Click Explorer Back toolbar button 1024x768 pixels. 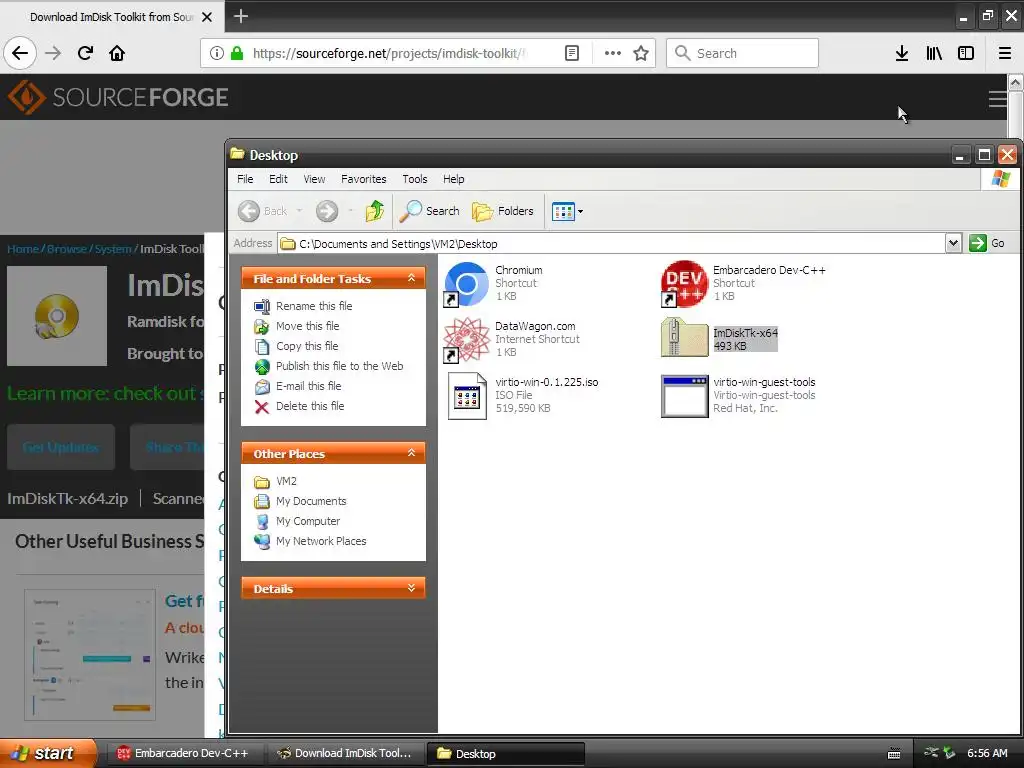(x=263, y=211)
